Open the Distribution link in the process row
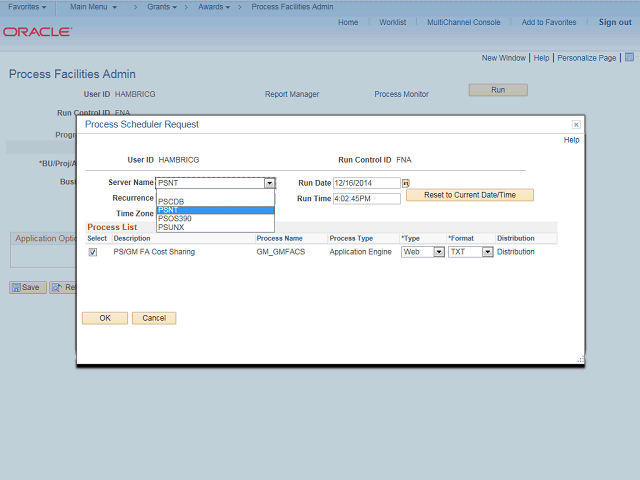The image size is (640, 480). coord(516,252)
